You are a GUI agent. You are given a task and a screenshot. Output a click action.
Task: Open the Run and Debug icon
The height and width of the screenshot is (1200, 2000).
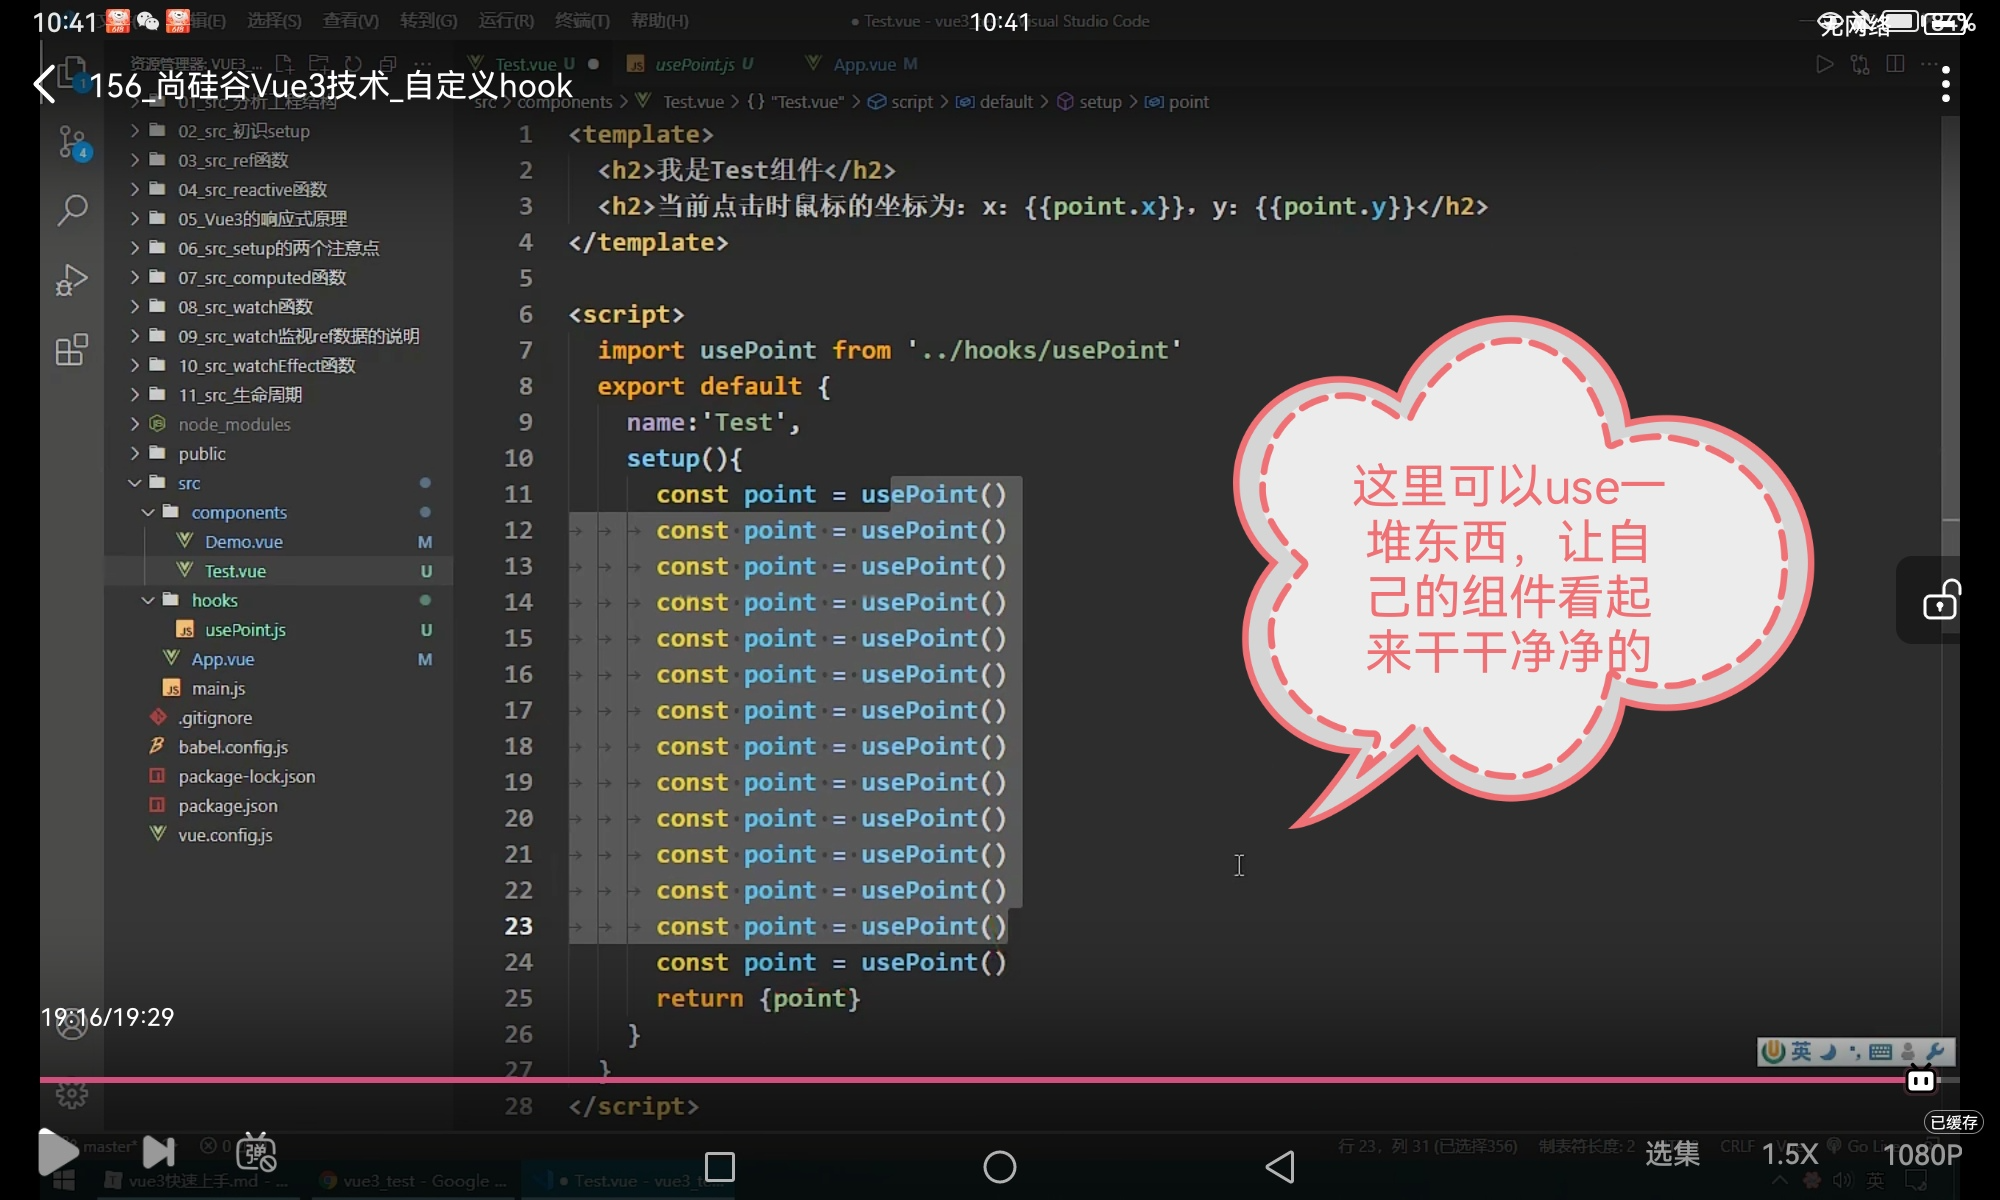[x=72, y=280]
